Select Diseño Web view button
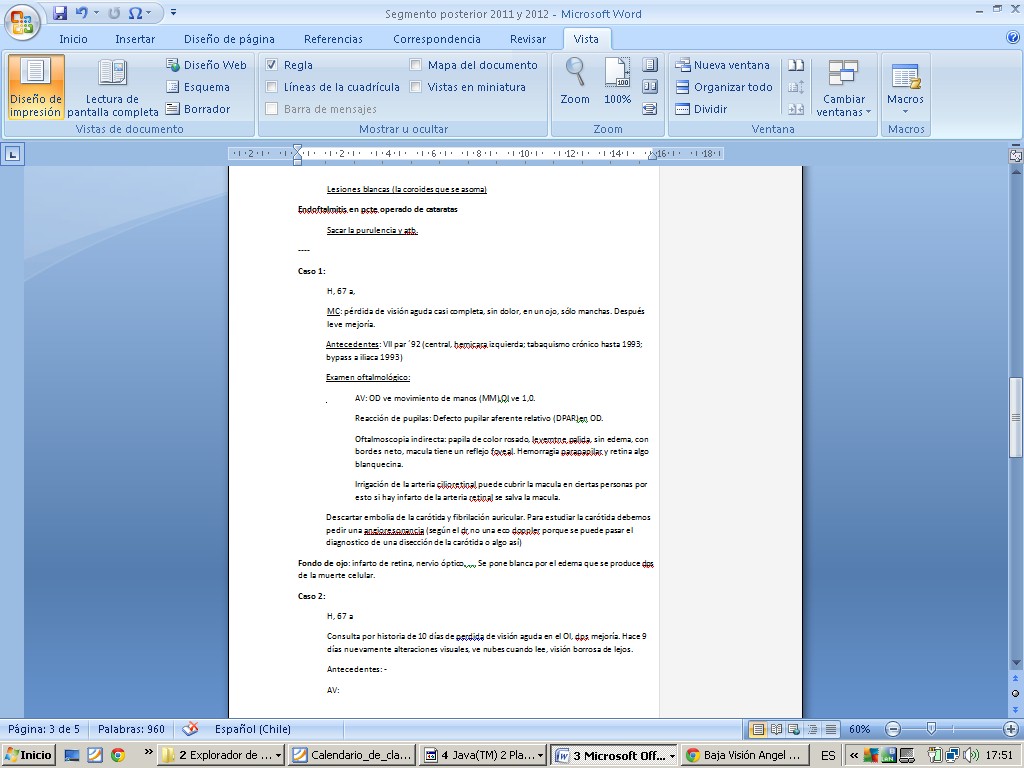The image size is (1024, 768). point(206,65)
